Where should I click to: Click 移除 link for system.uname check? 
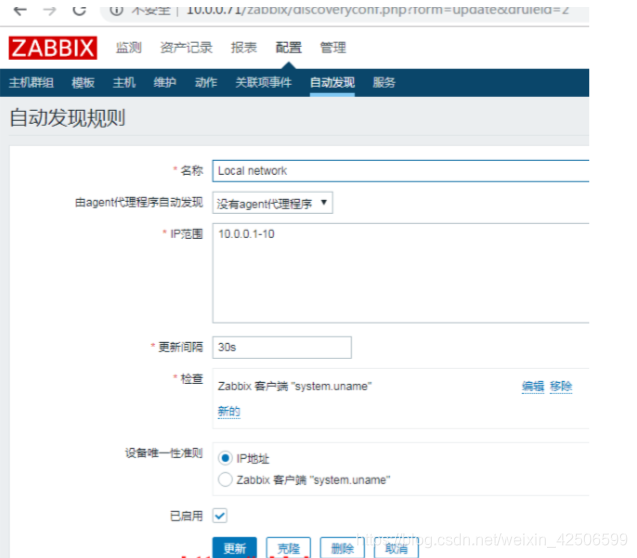pos(561,386)
